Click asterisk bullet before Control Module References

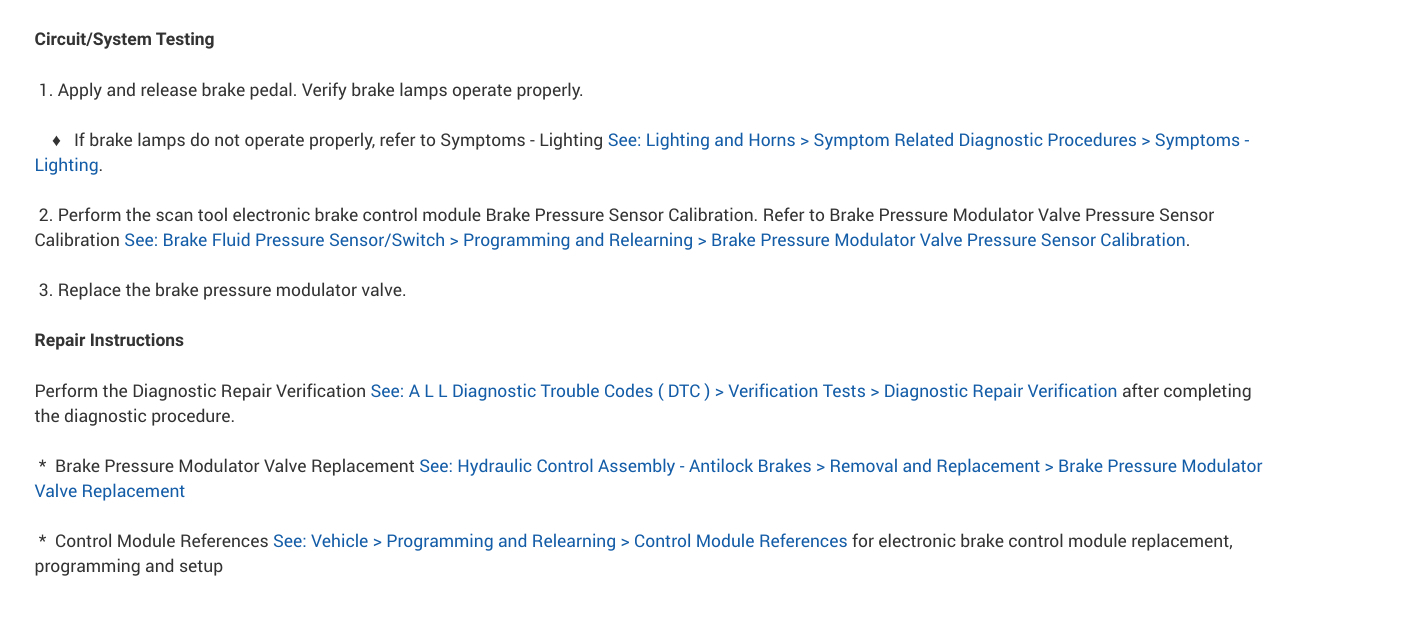(x=43, y=542)
